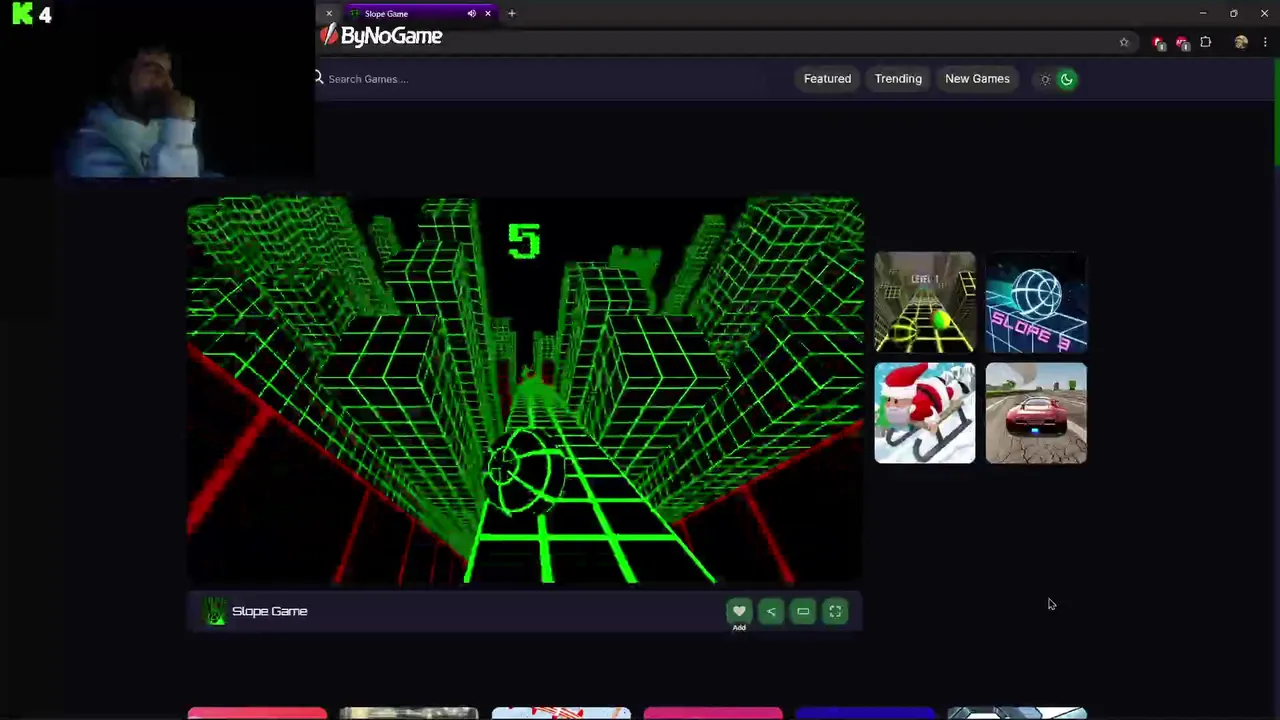Open the Level 1 rolling ball game thumbnail

pyautogui.click(x=925, y=302)
